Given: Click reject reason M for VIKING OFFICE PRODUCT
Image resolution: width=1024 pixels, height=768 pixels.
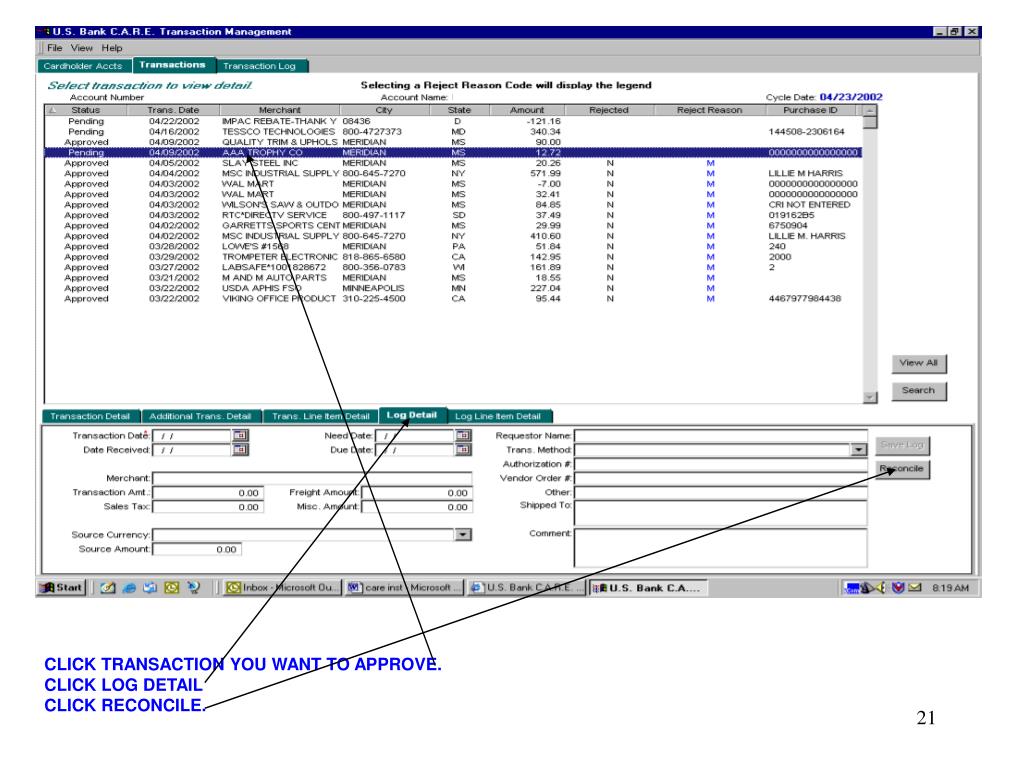Looking at the screenshot, I should (711, 299).
